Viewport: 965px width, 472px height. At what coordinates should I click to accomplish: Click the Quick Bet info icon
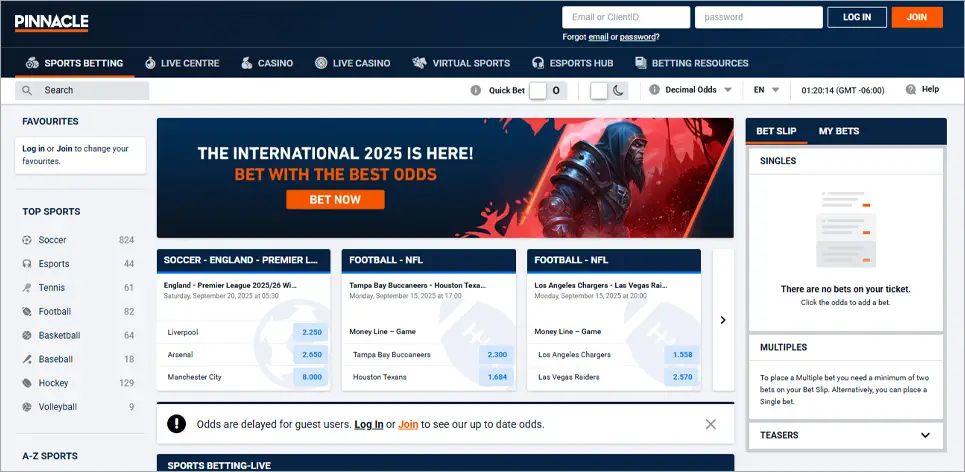[476, 90]
